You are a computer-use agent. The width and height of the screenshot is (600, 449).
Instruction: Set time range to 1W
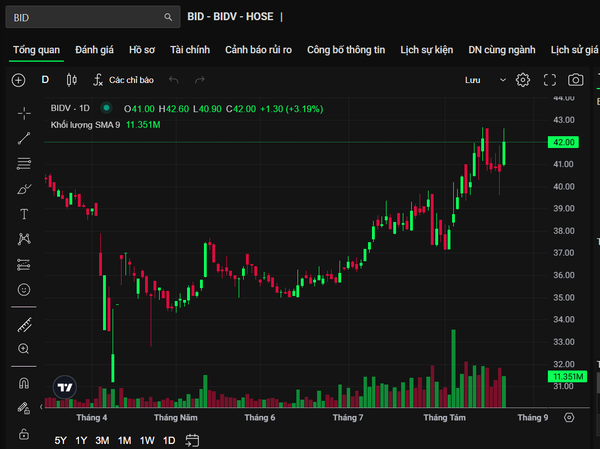pos(147,441)
